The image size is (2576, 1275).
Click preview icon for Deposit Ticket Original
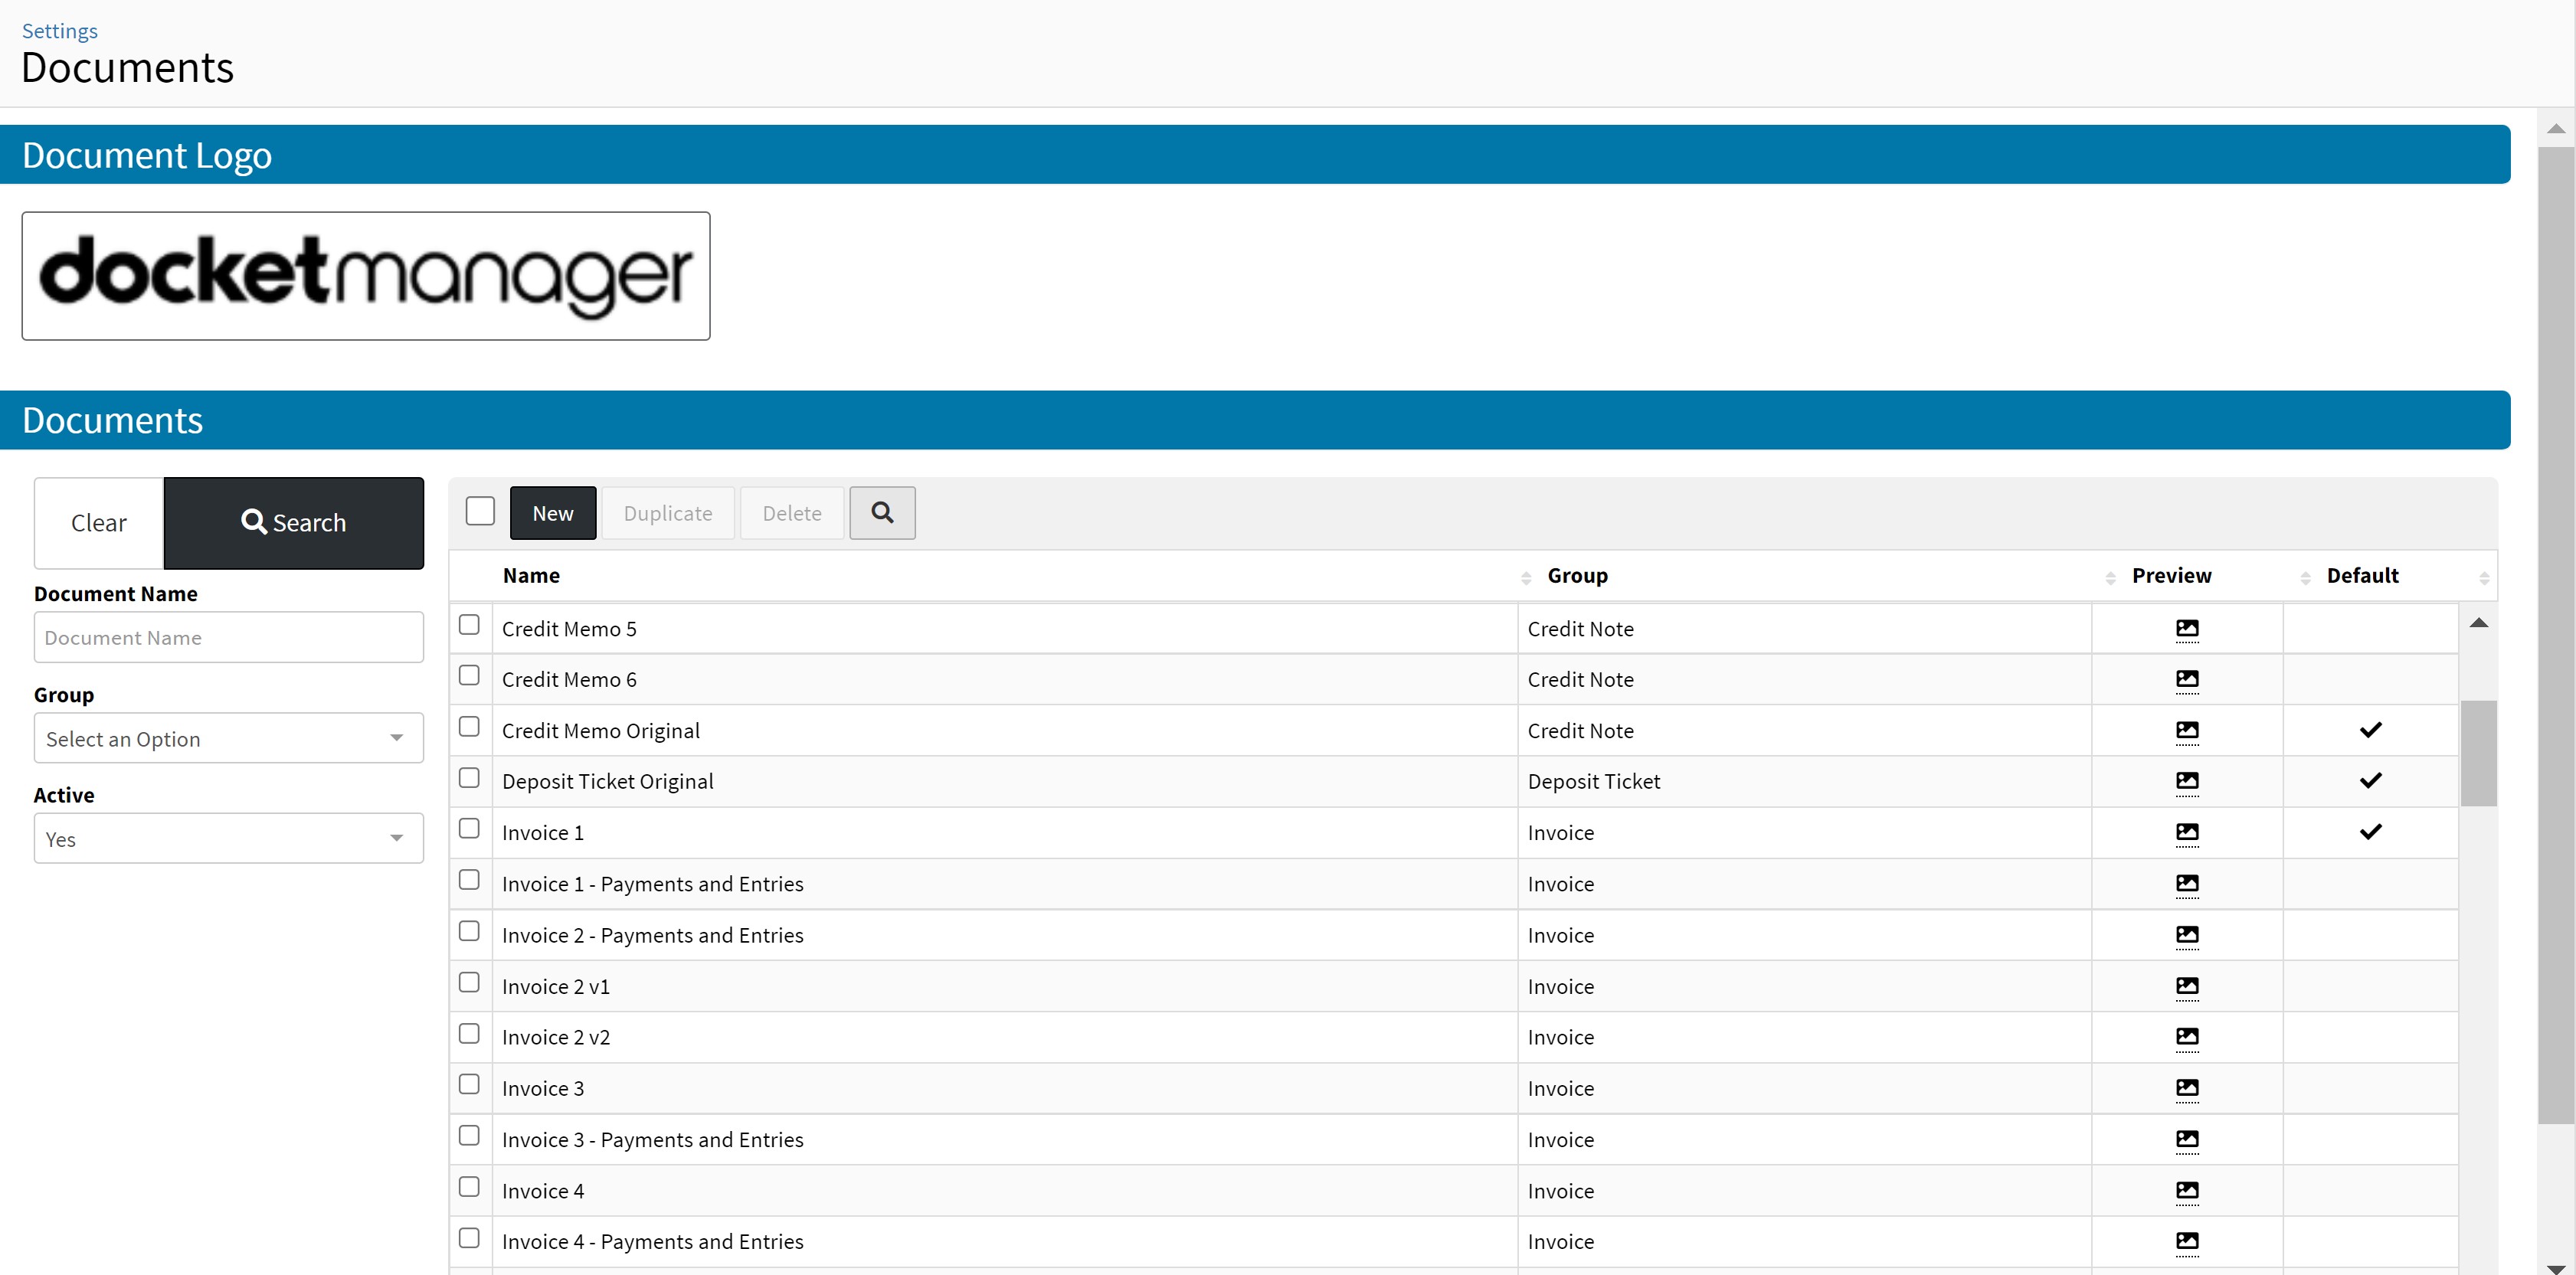click(x=2186, y=781)
